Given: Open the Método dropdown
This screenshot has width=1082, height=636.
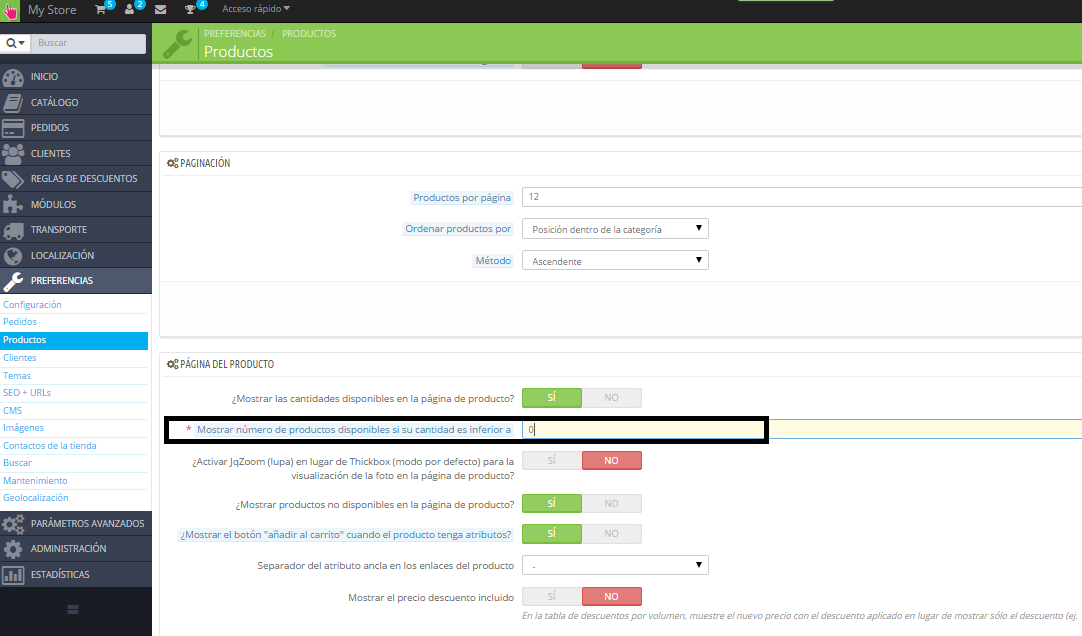Looking at the screenshot, I should pyautogui.click(x=615, y=261).
